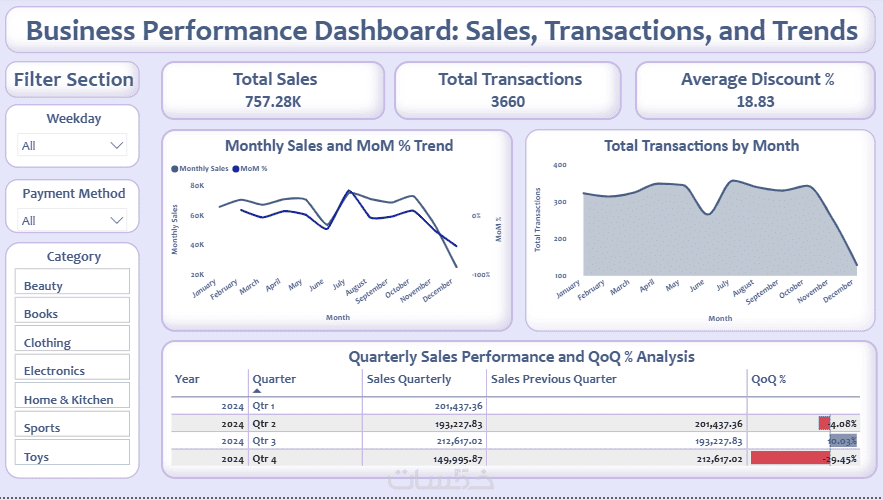Image resolution: width=883 pixels, height=500 pixels.
Task: Click the Average Discount % card
Action: click(755, 90)
